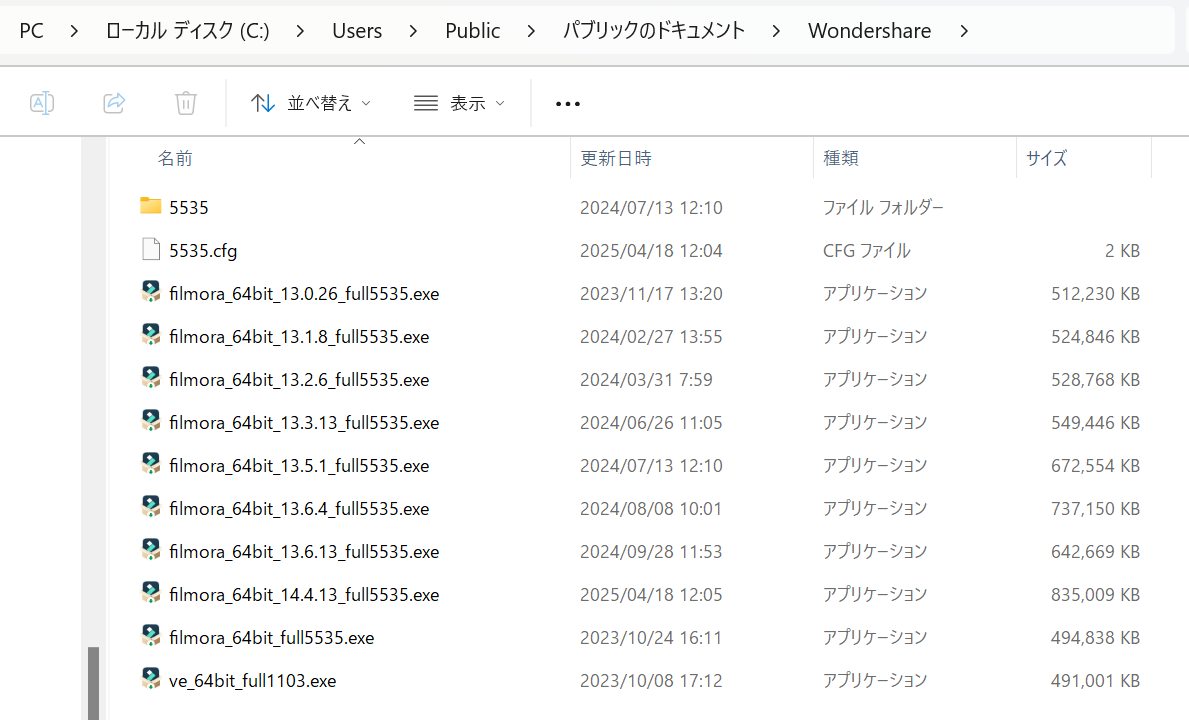Click the 5535.cfg file icon

tap(151, 249)
